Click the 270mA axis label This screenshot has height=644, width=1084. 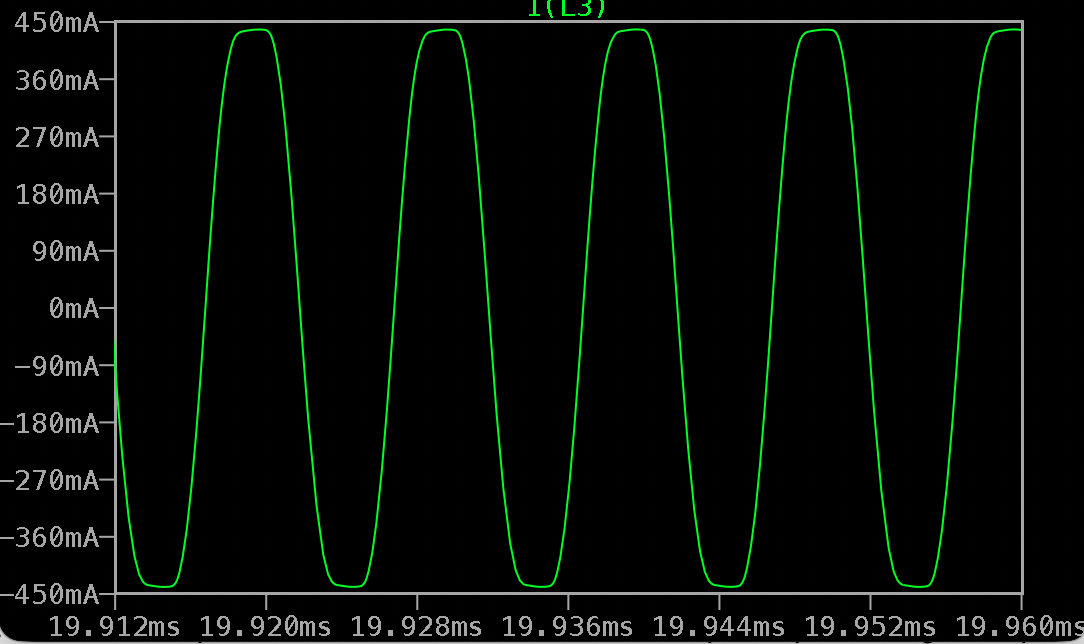coord(57,138)
